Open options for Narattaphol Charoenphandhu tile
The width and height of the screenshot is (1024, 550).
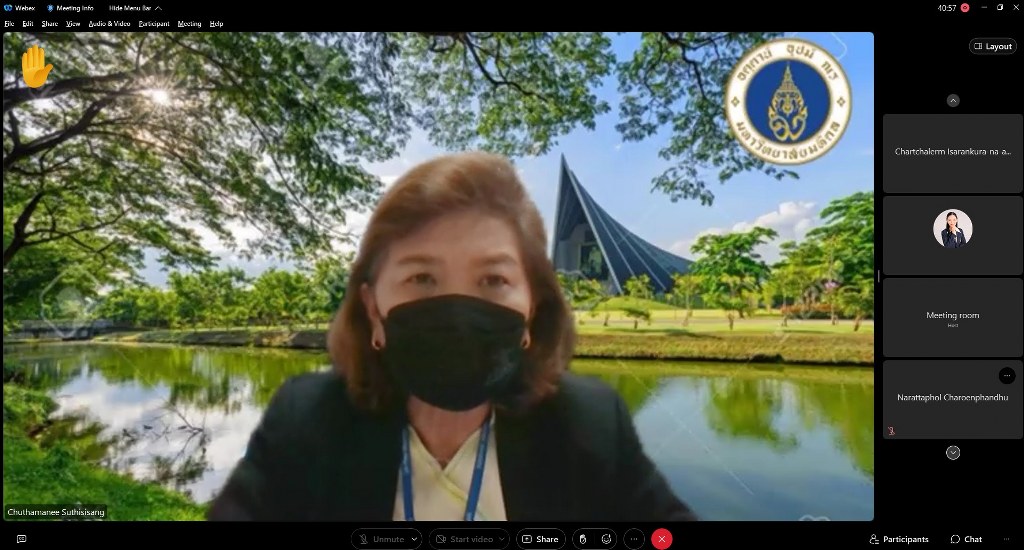1006,375
